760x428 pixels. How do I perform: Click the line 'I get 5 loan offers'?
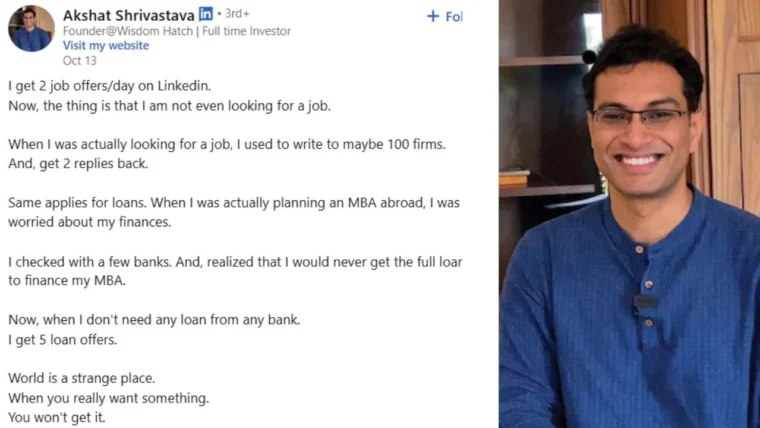63,340
